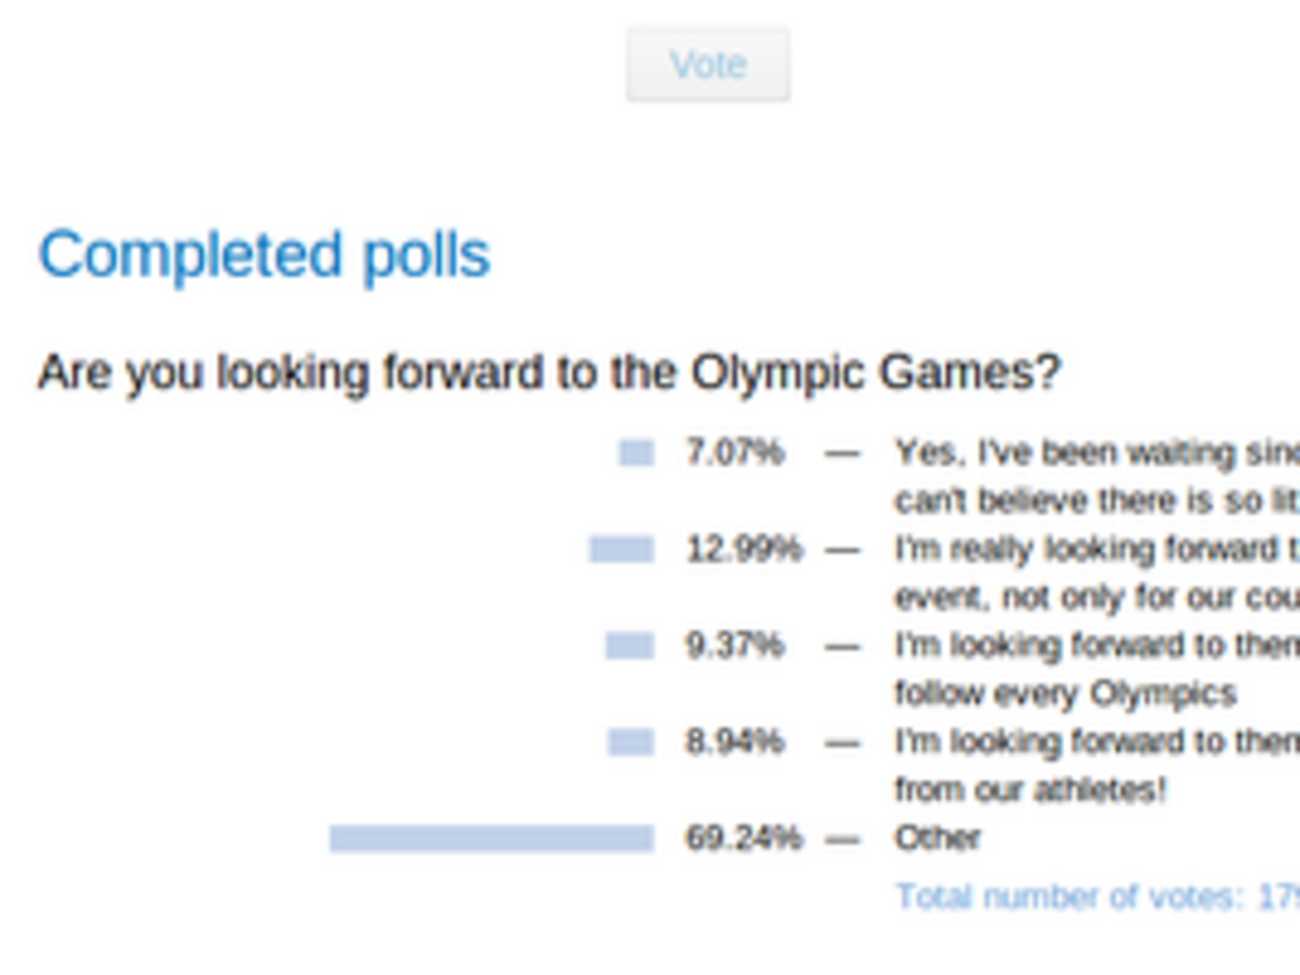Click the 8.94% result bar
The height and width of the screenshot is (975, 1300).
[630, 742]
